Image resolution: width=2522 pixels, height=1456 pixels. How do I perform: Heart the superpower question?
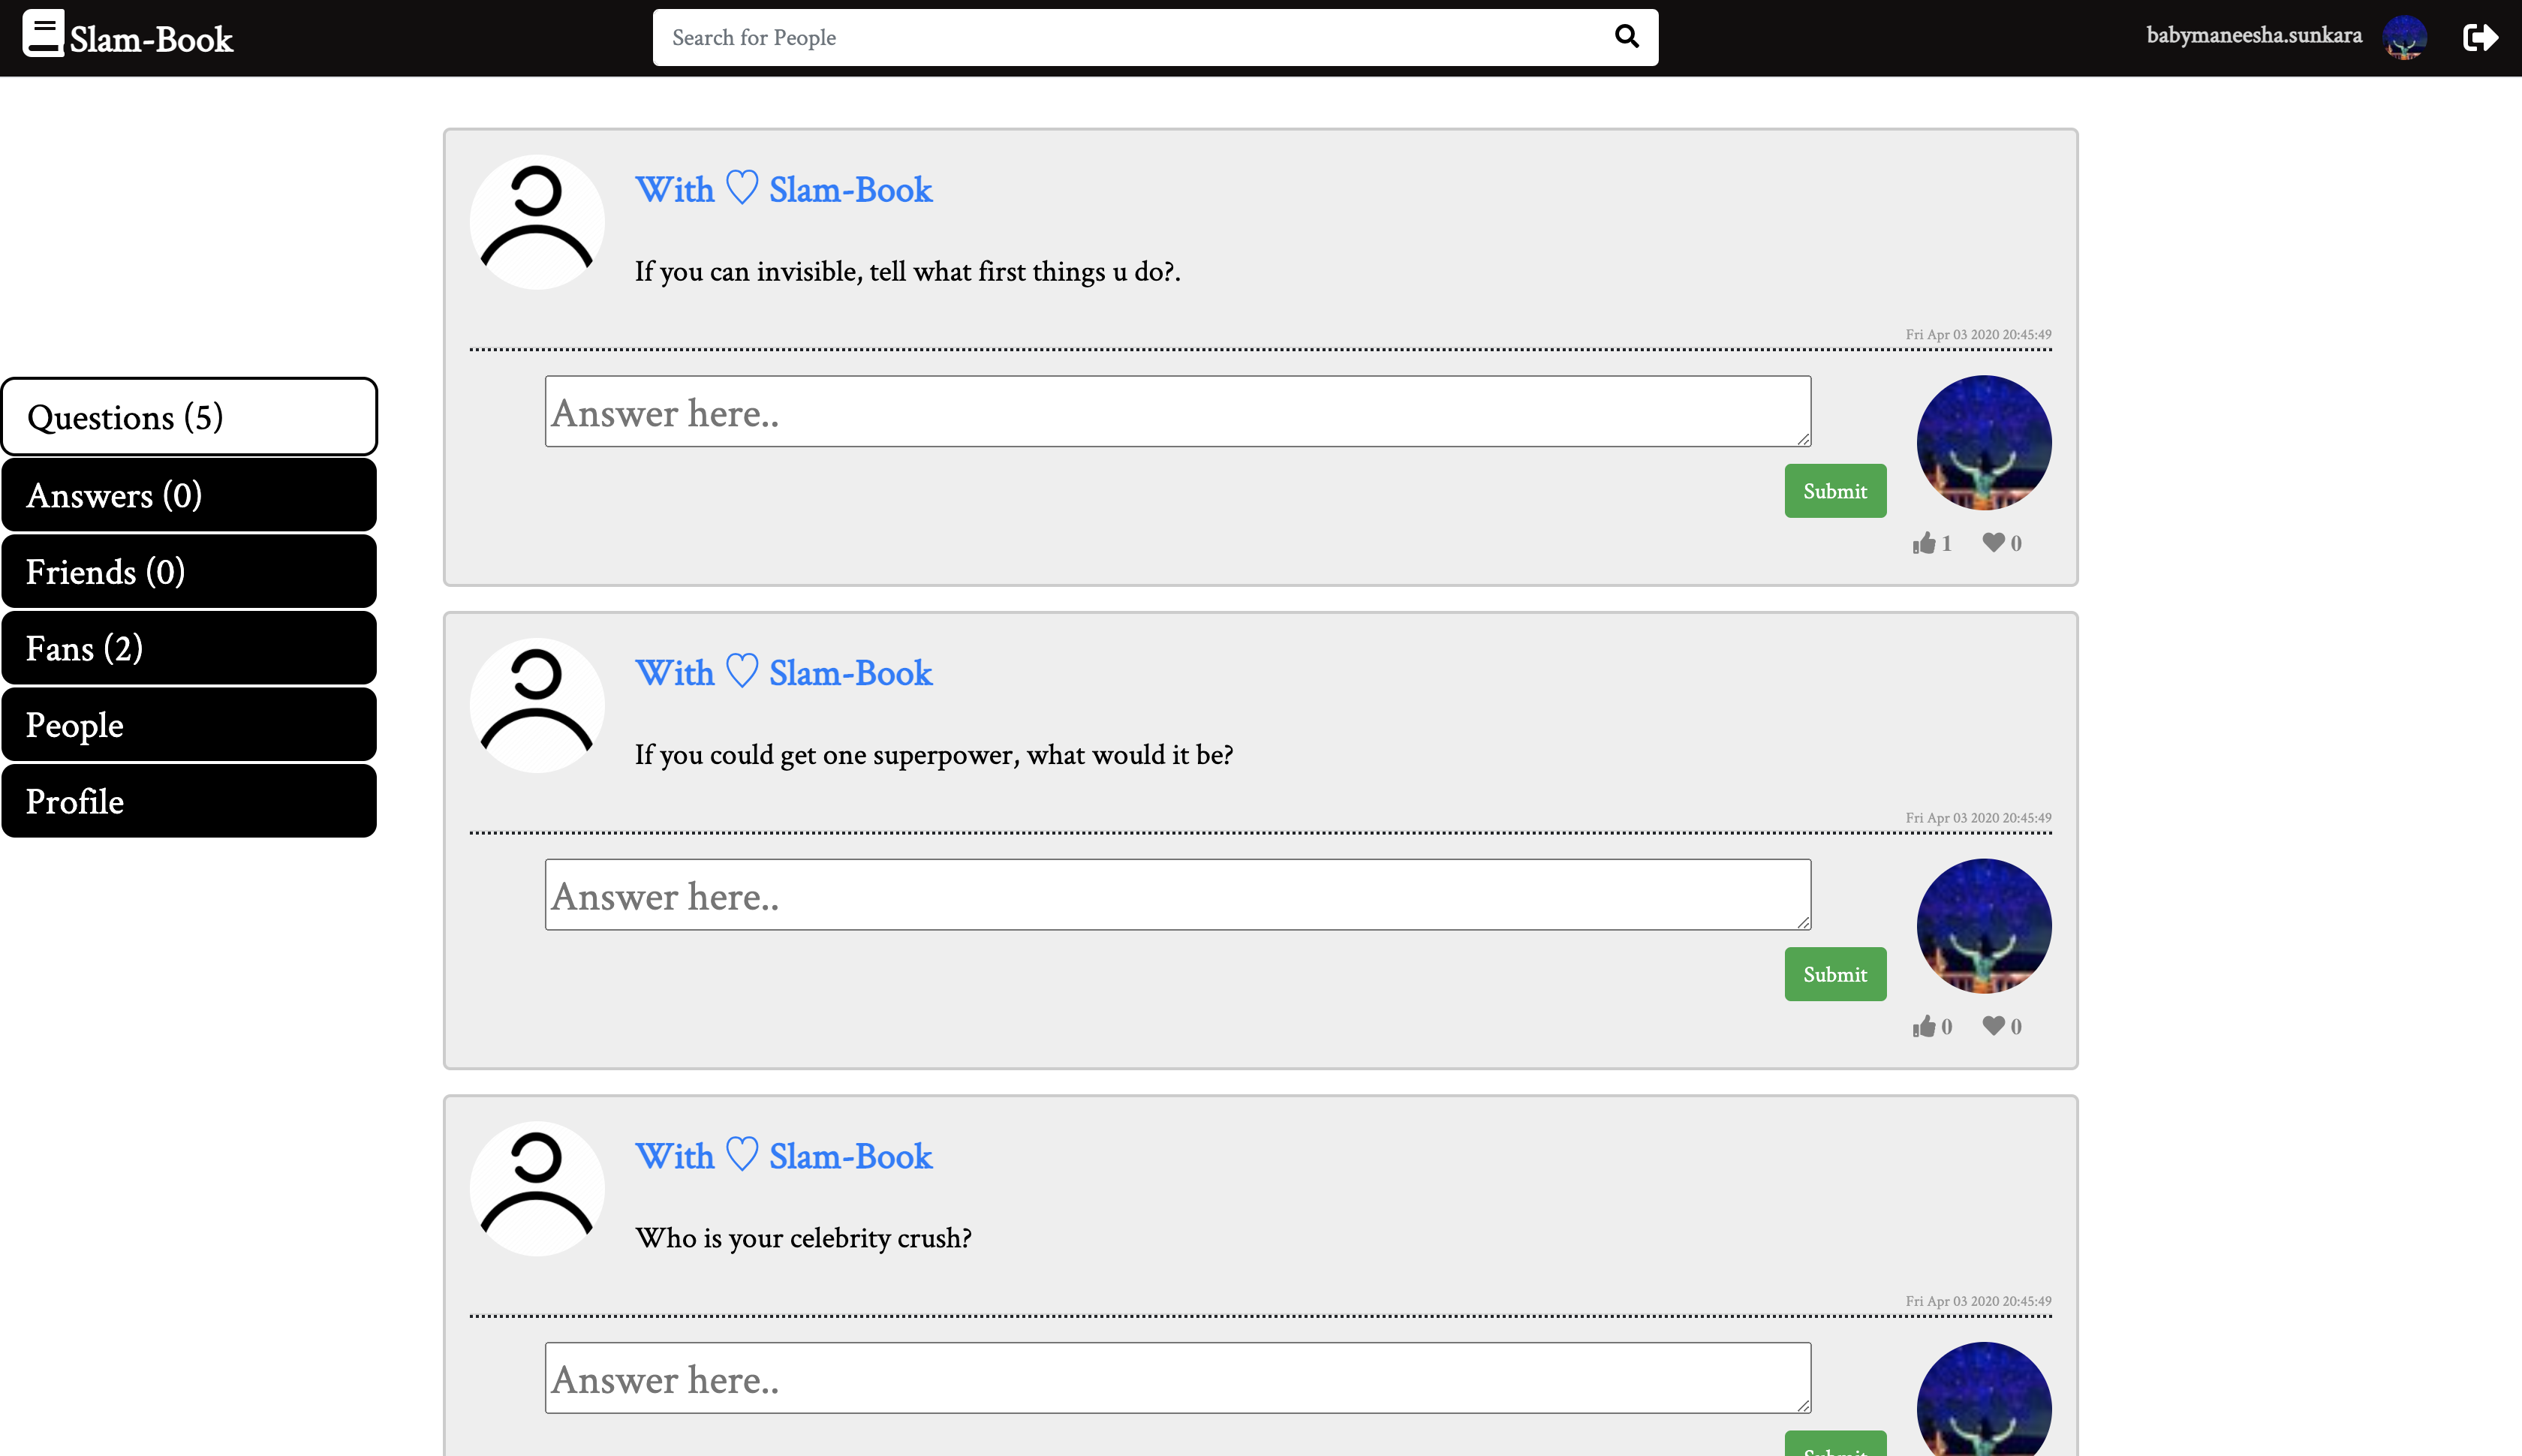pyautogui.click(x=1993, y=1025)
